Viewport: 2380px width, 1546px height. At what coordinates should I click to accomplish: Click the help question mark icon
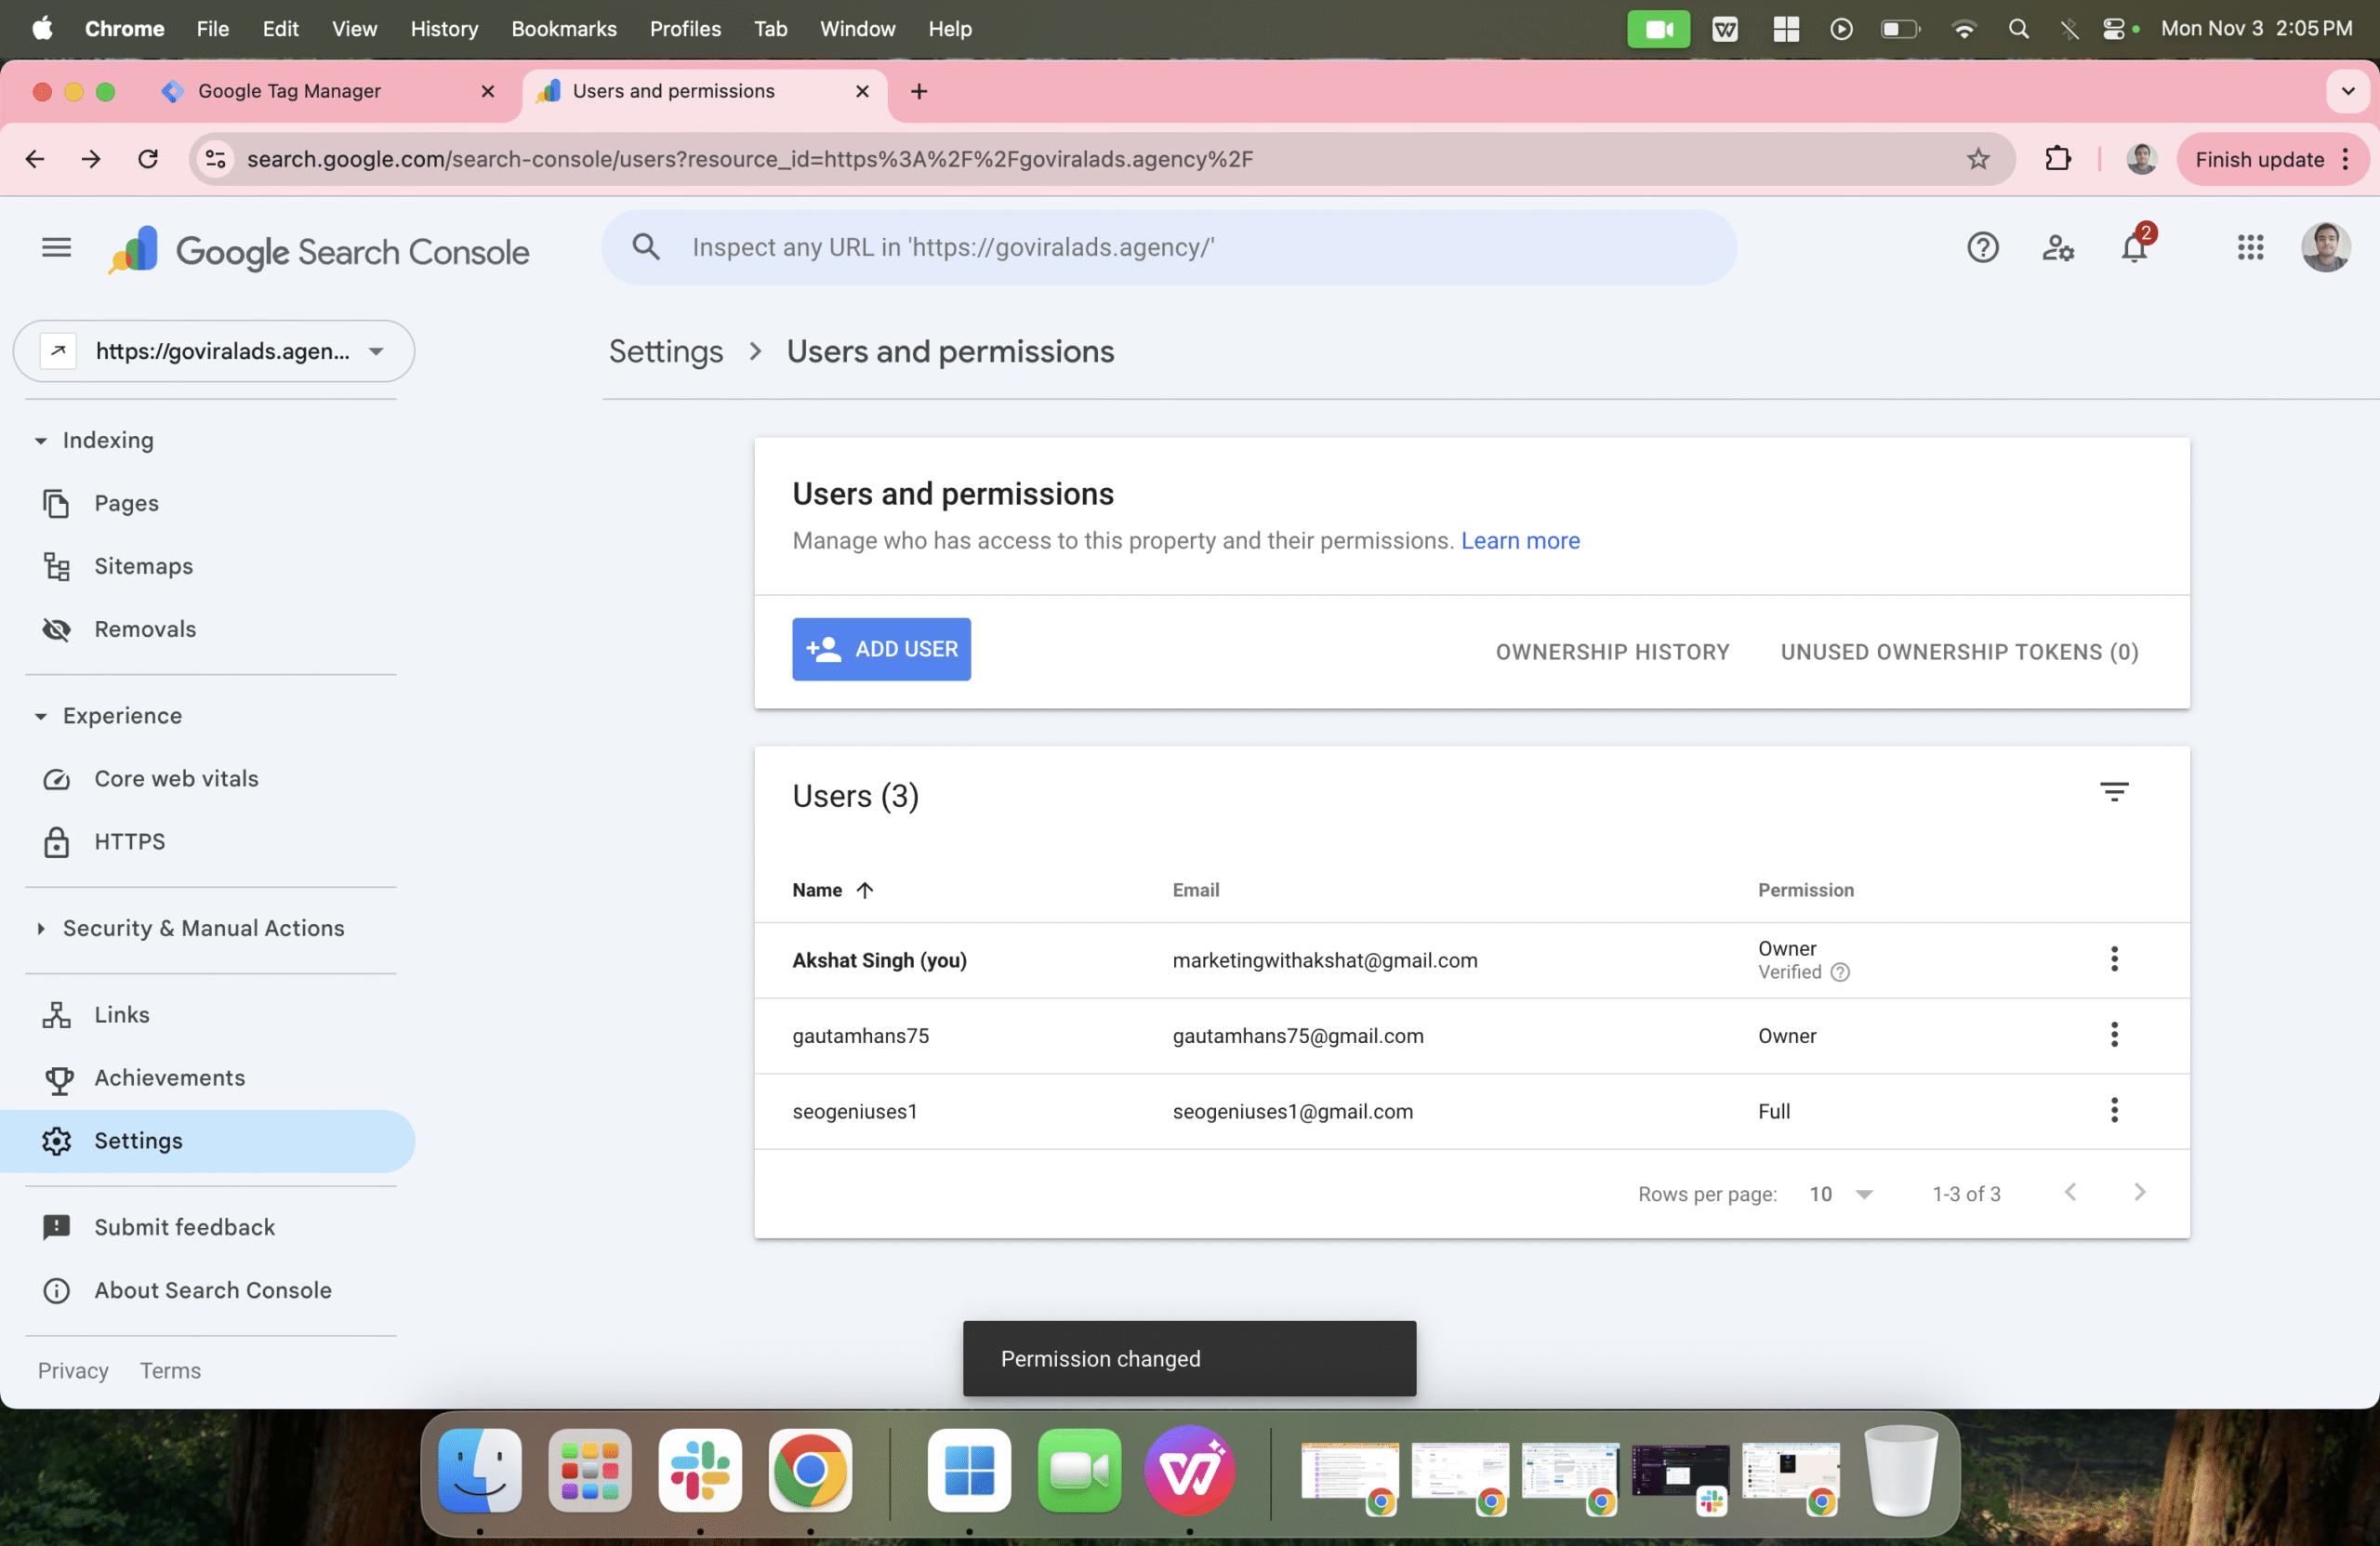click(x=1982, y=248)
